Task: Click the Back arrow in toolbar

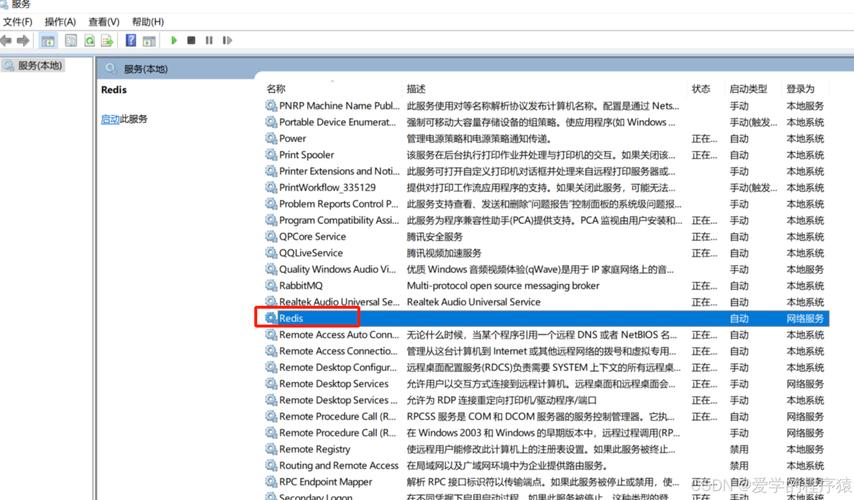Action: (x=6, y=40)
